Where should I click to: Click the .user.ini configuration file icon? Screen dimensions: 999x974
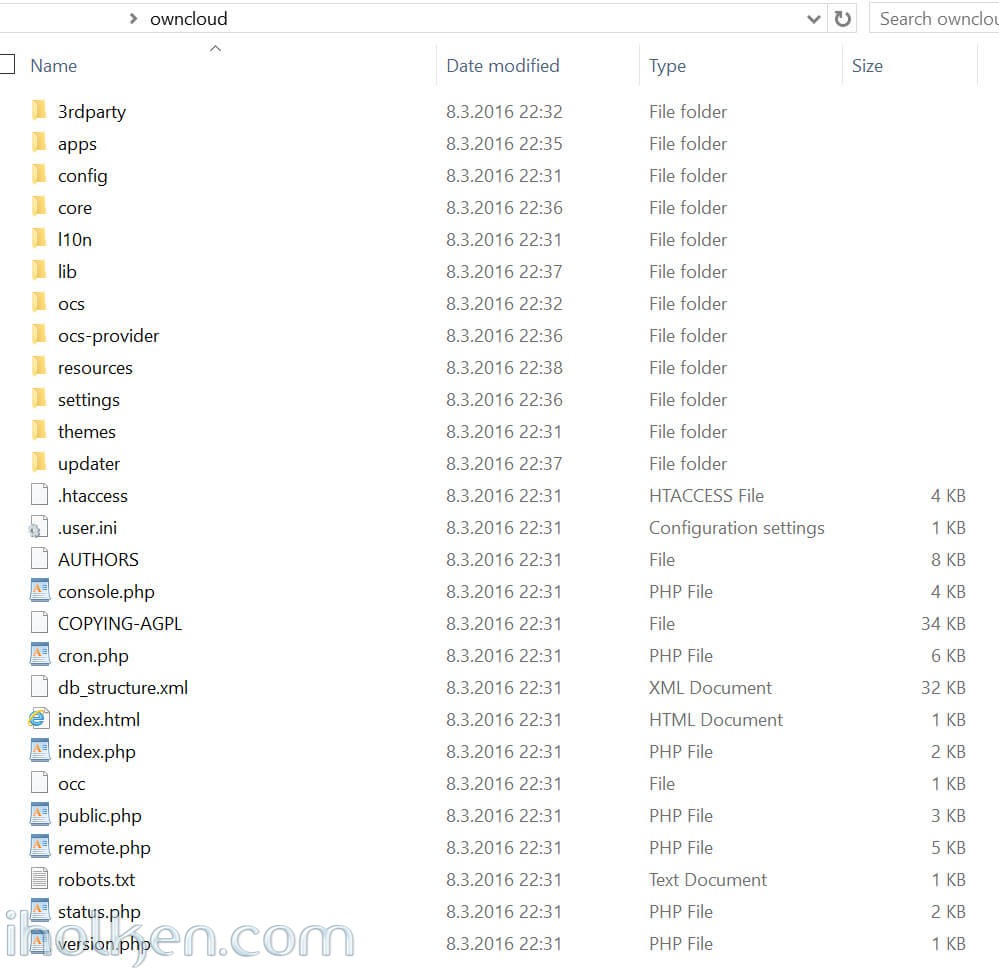(39, 527)
